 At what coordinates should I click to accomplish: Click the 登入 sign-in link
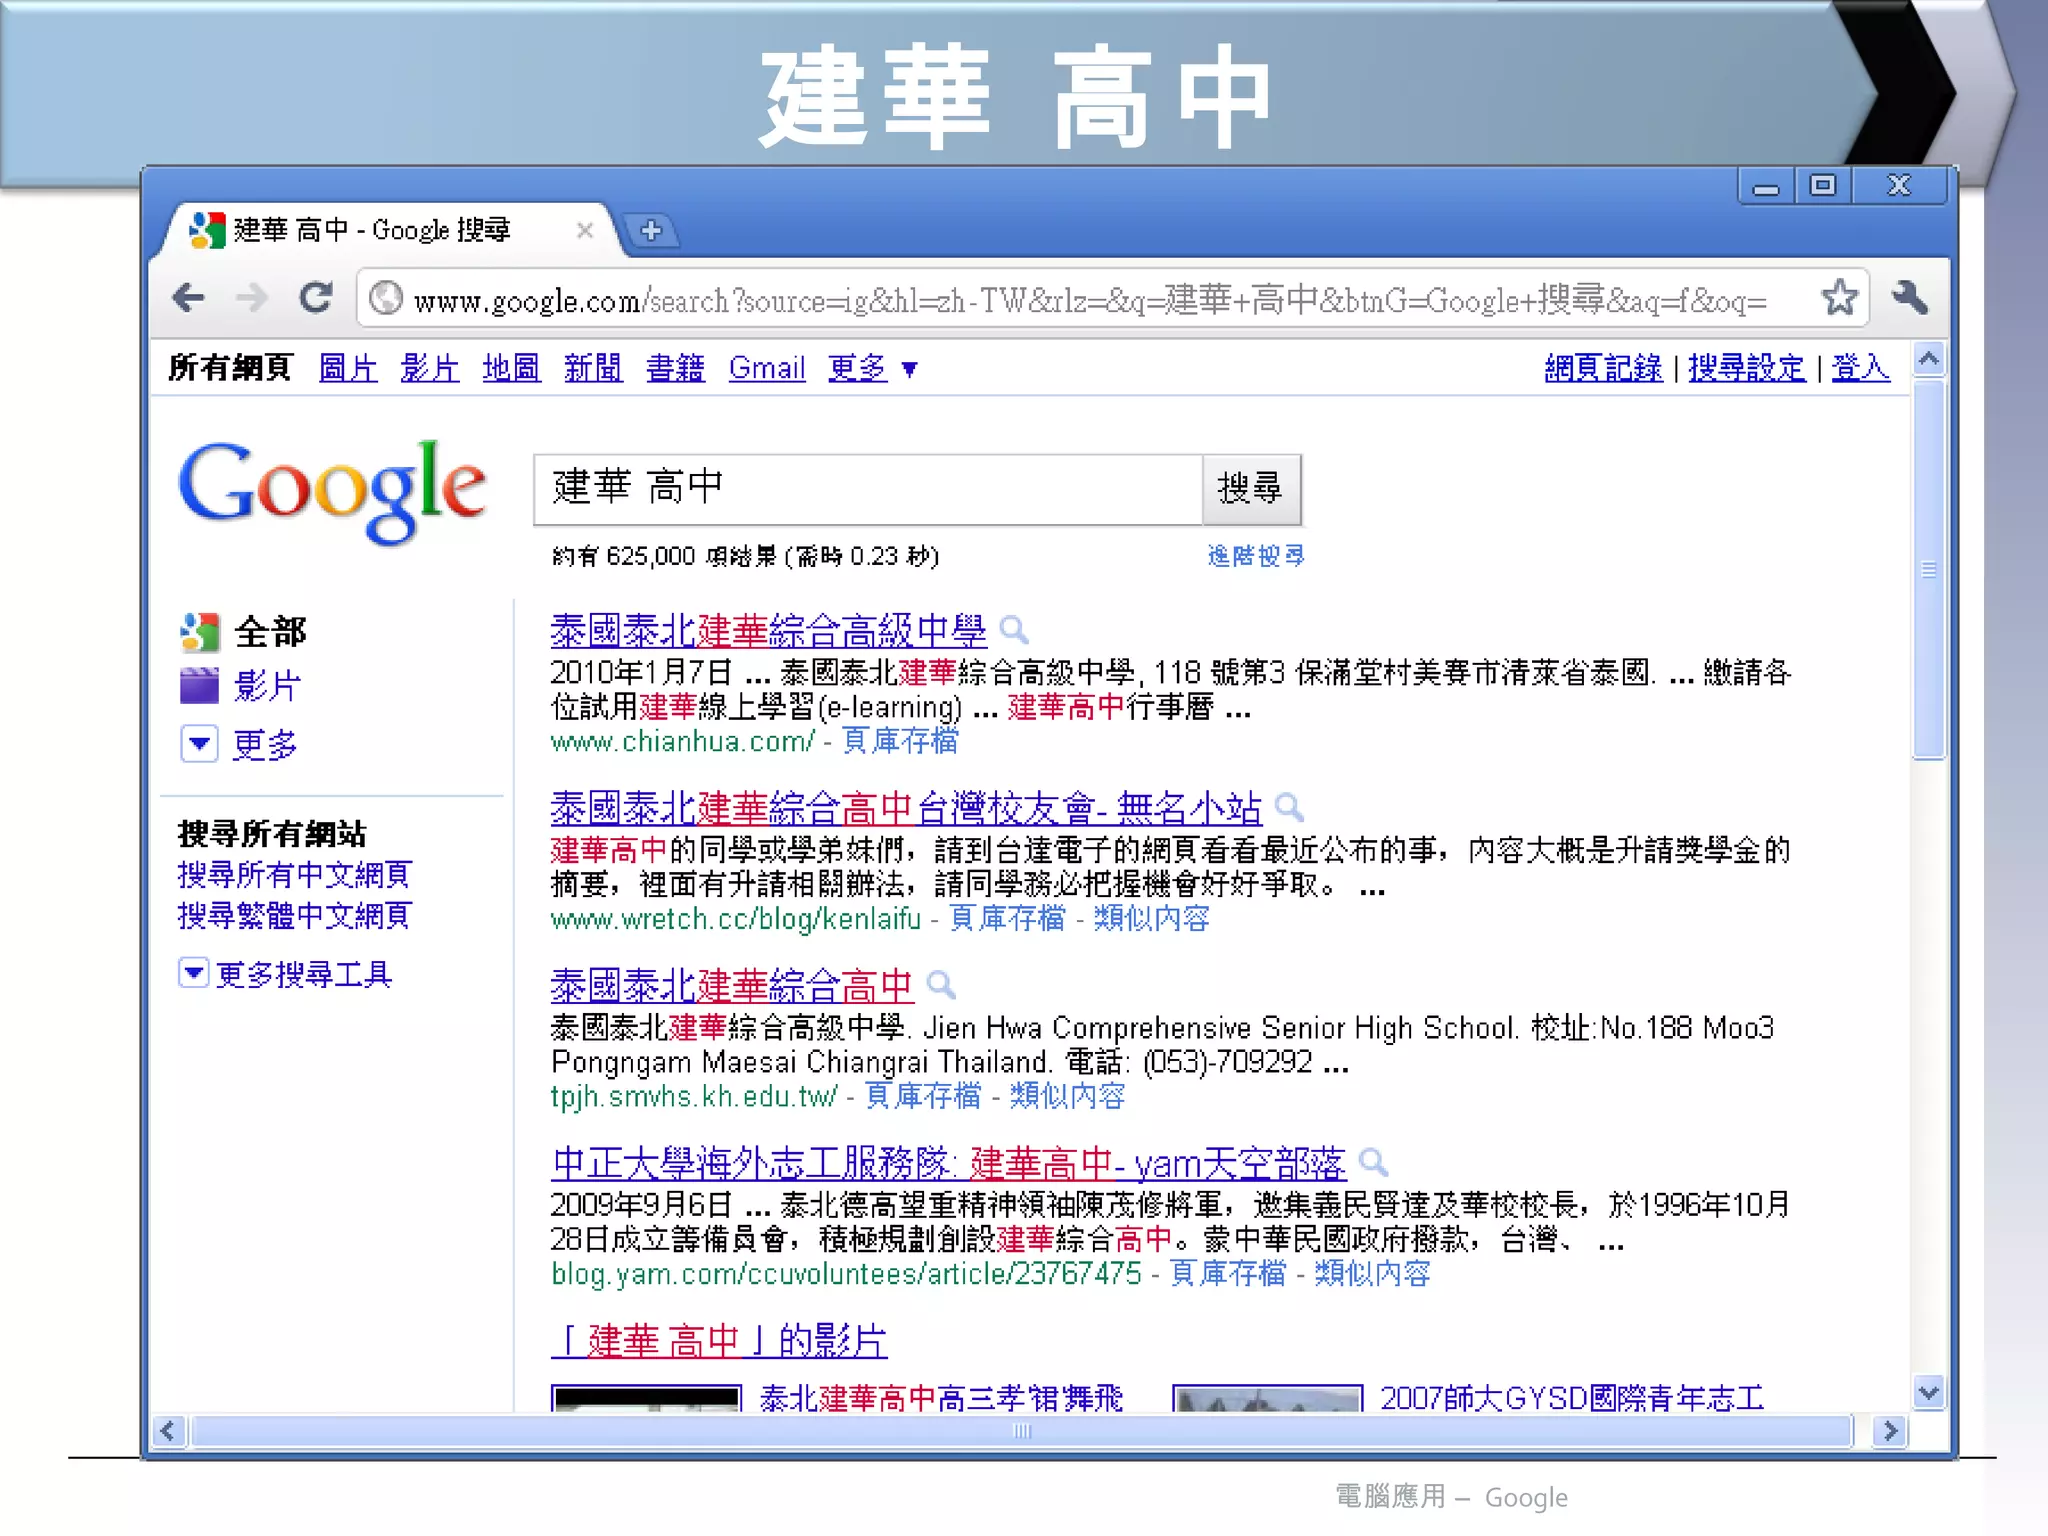[1861, 368]
